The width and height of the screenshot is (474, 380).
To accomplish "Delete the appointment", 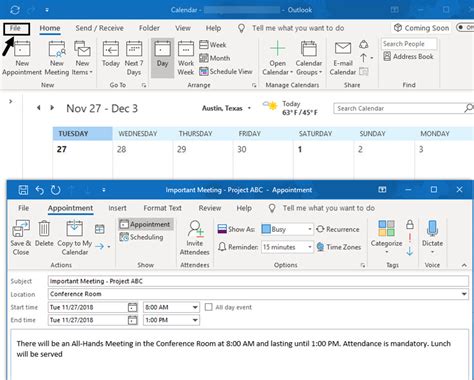I will 44,234.
